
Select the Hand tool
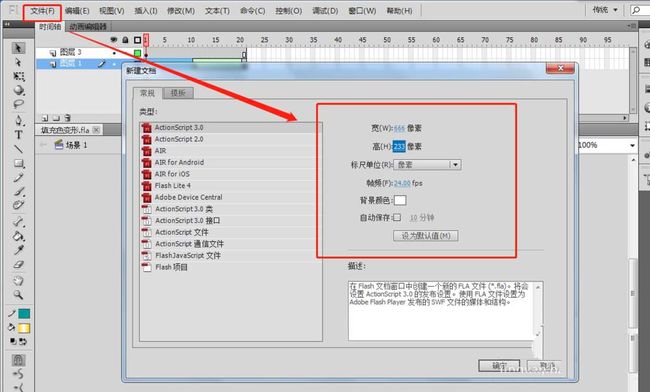(x=18, y=281)
